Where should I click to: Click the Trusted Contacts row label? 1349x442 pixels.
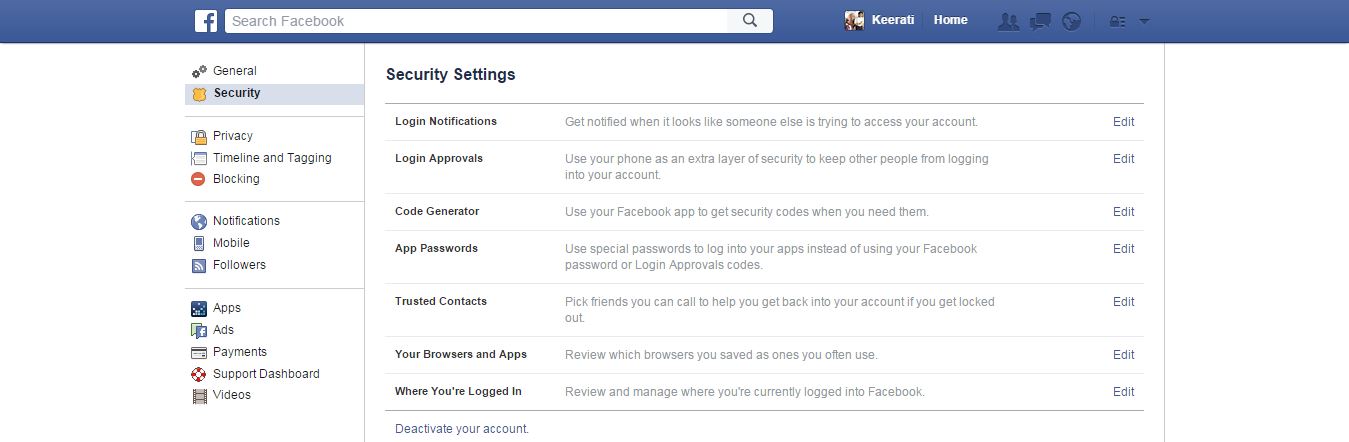coord(441,302)
